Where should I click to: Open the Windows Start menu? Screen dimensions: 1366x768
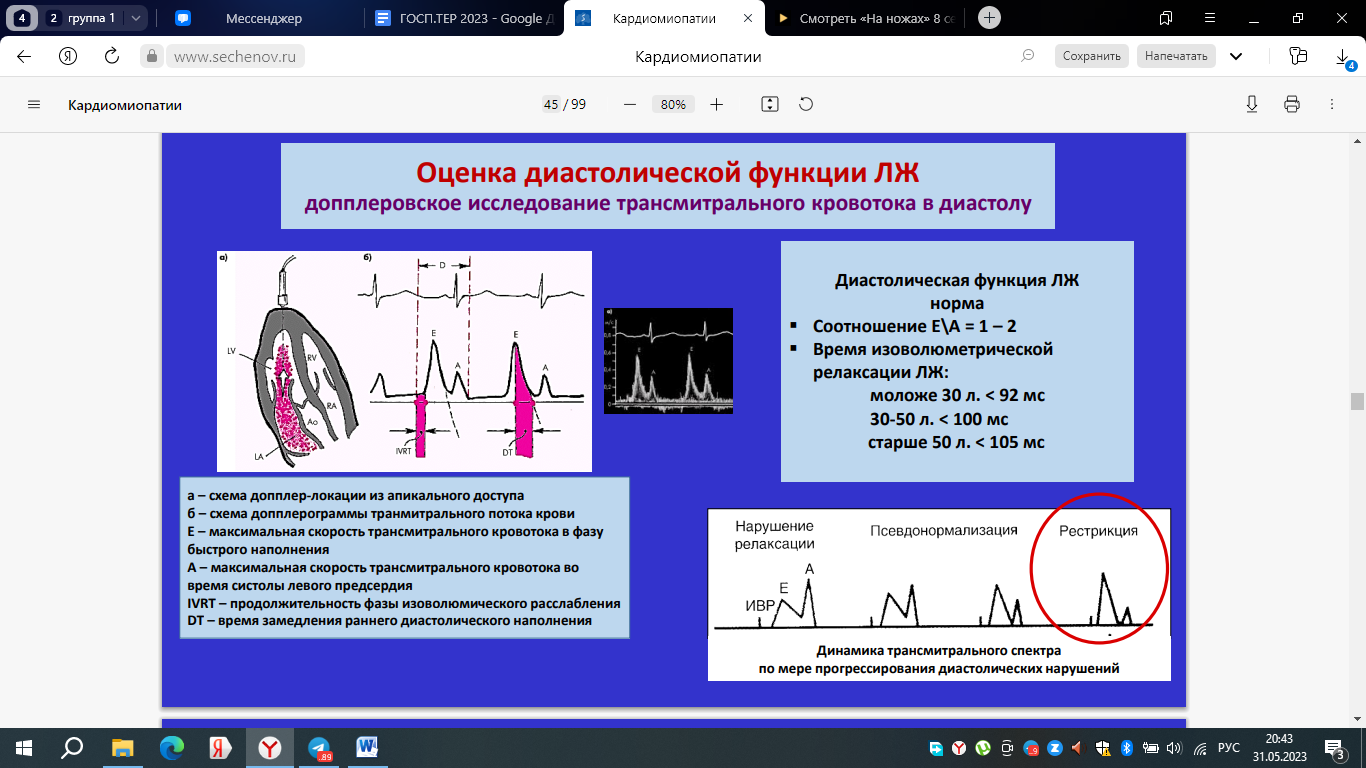point(24,747)
